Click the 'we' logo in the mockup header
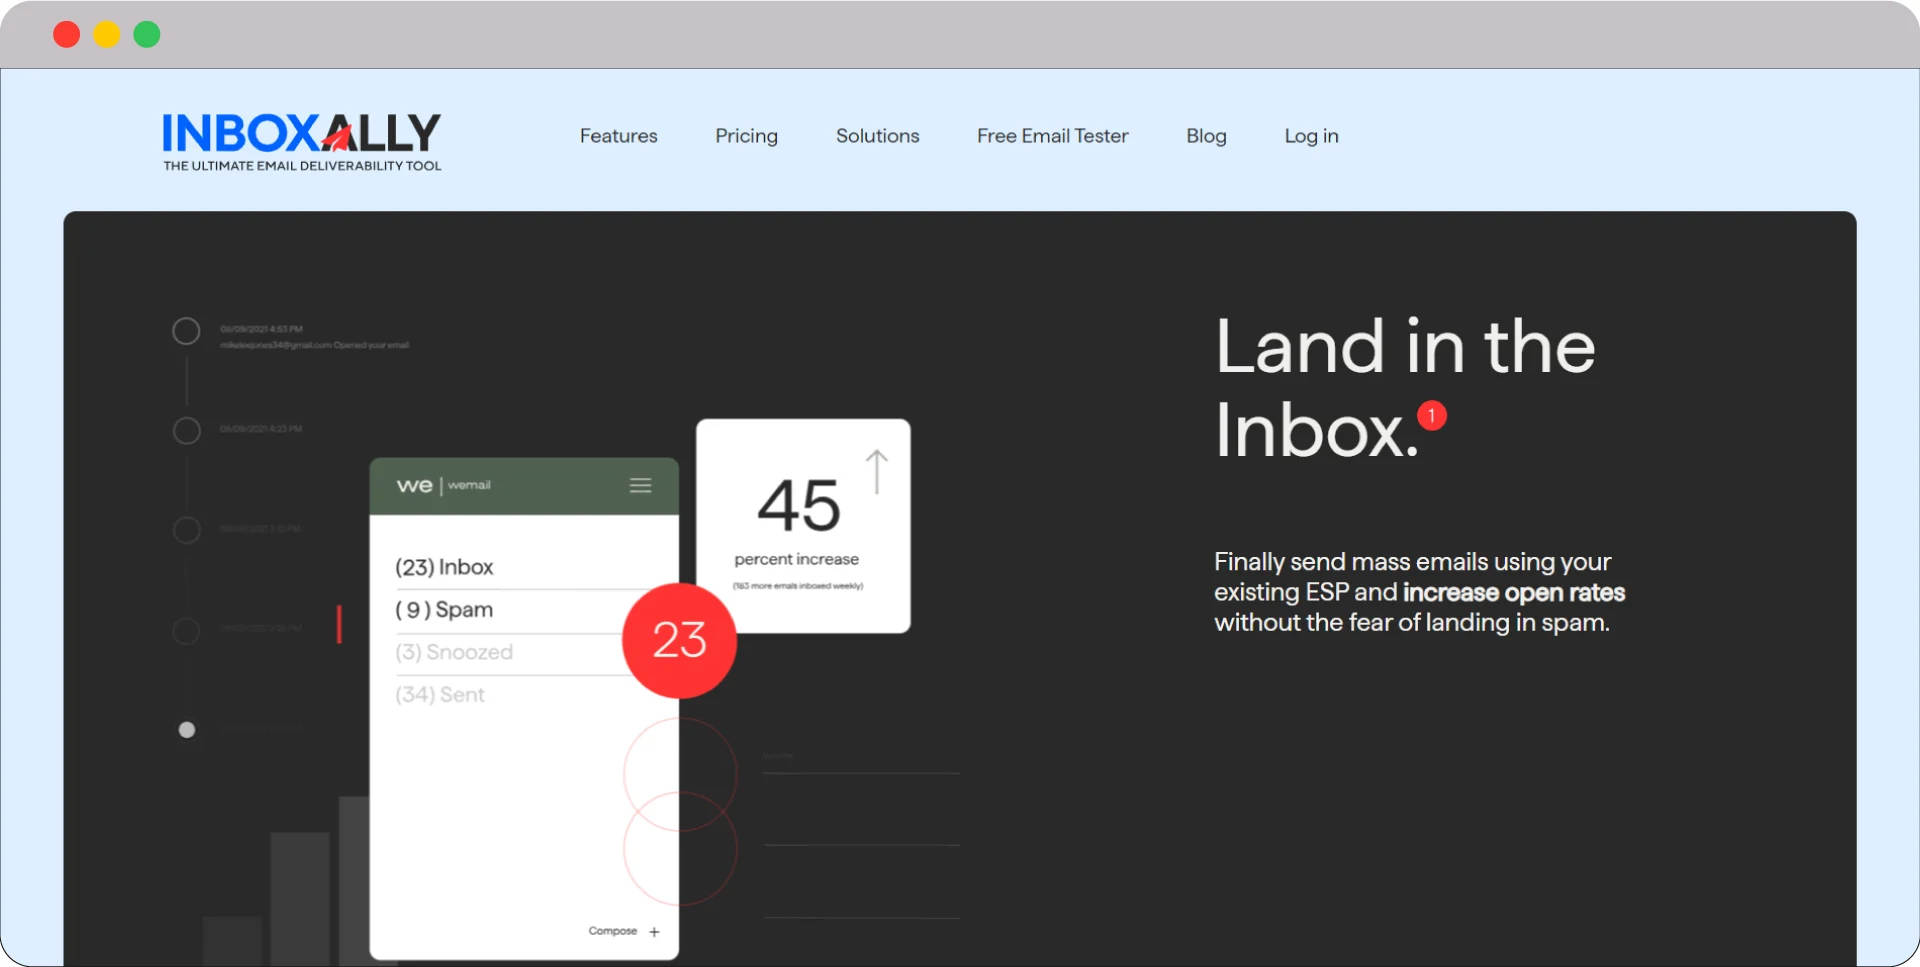Screen dimensions: 1920x967 pyautogui.click(x=414, y=485)
